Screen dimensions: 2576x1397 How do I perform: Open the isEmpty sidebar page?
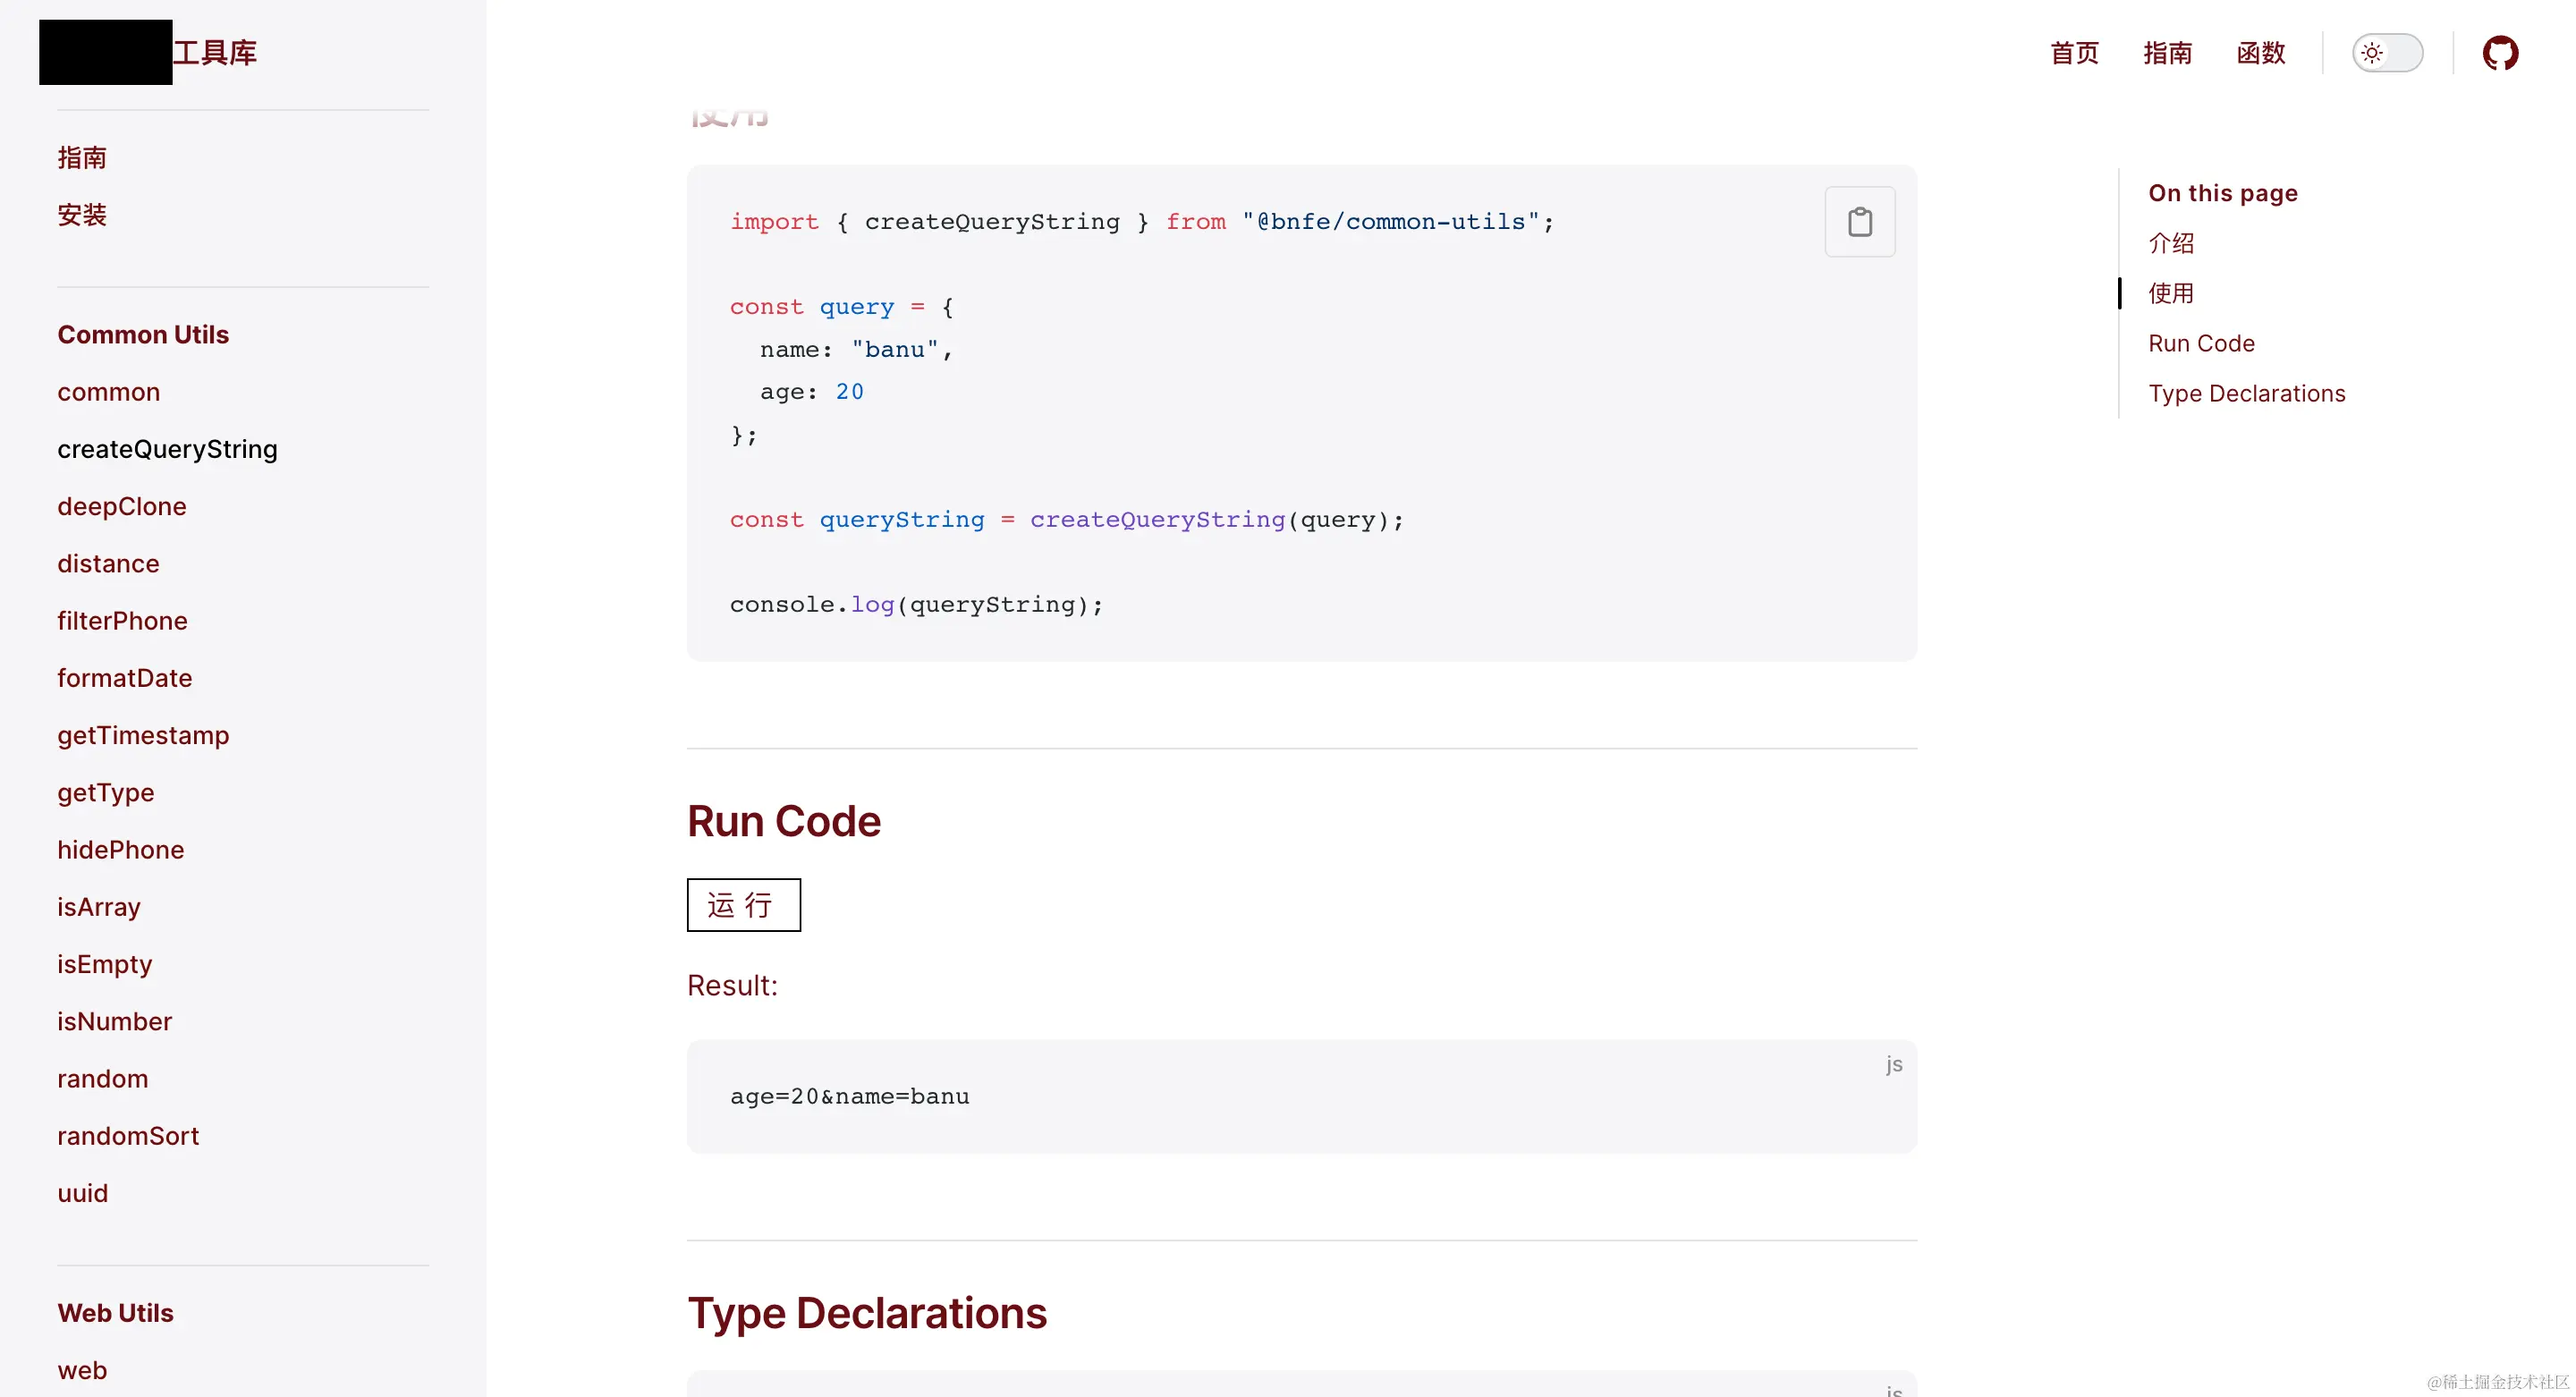(104, 964)
